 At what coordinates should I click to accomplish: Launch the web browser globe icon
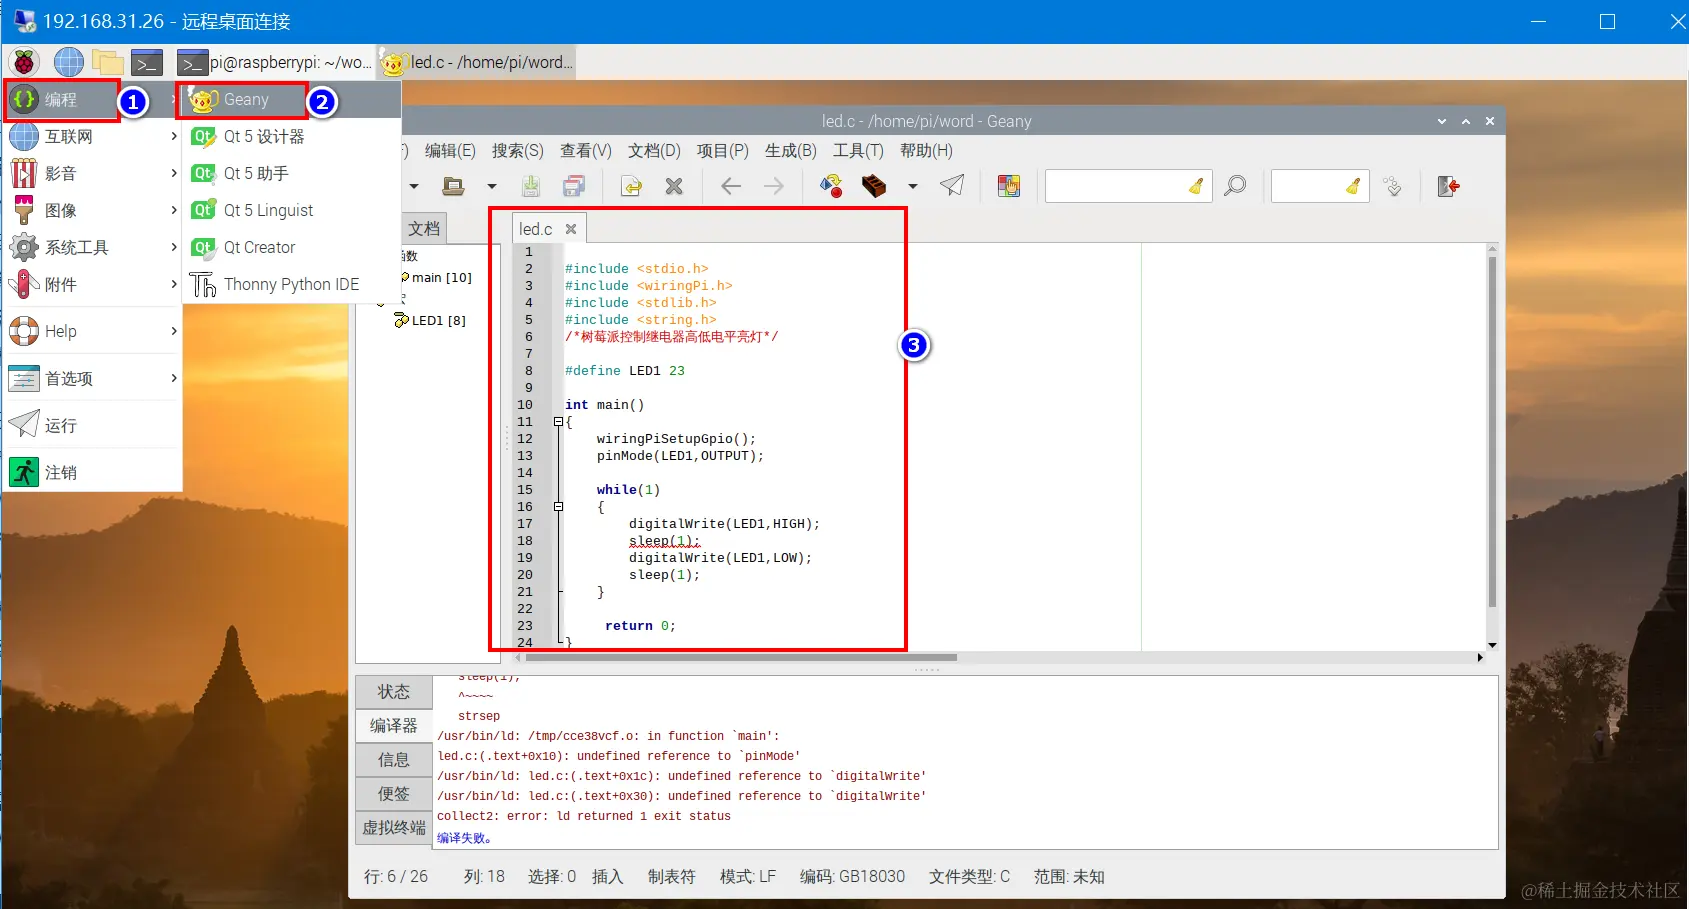(x=68, y=62)
